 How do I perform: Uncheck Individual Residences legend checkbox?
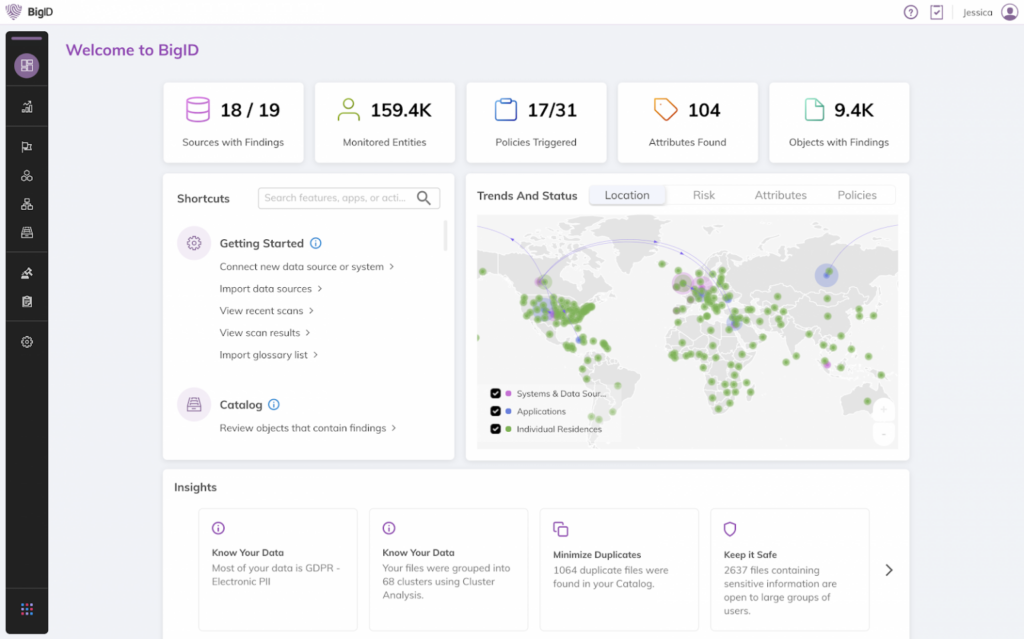coord(496,429)
